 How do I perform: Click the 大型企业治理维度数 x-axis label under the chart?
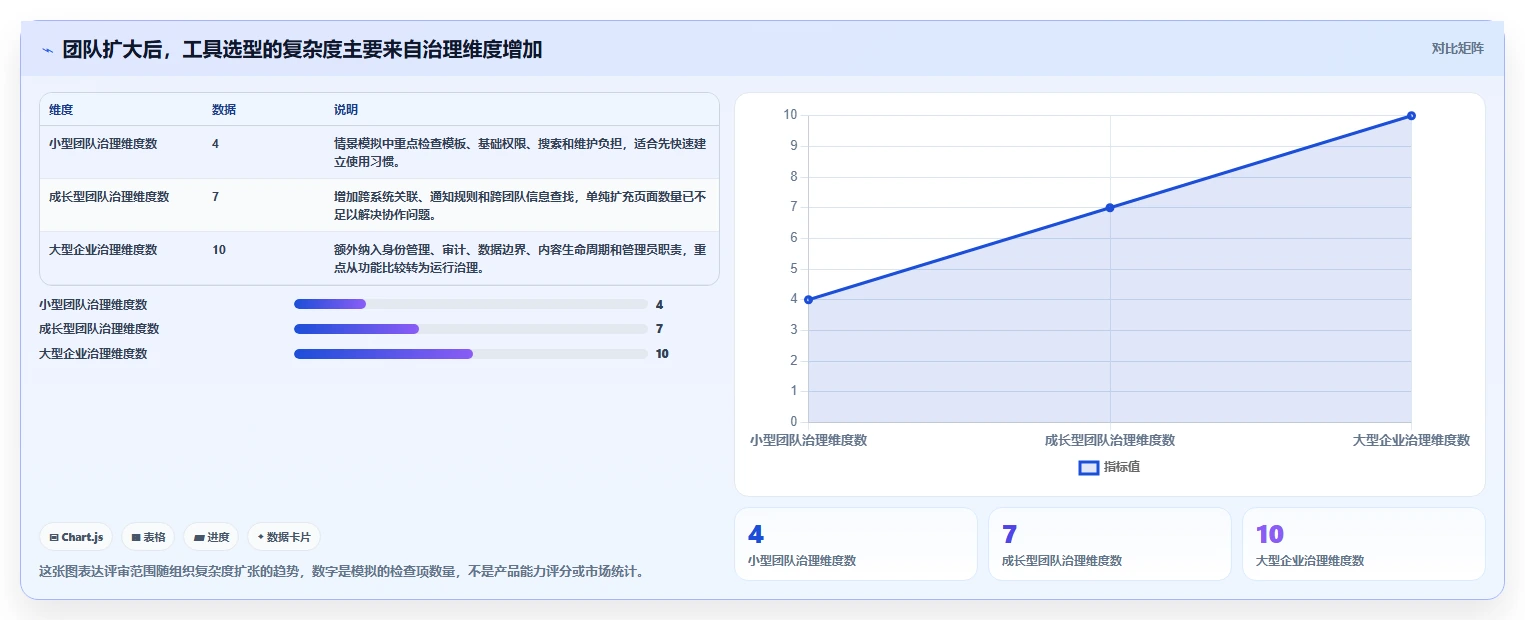[1411, 440]
